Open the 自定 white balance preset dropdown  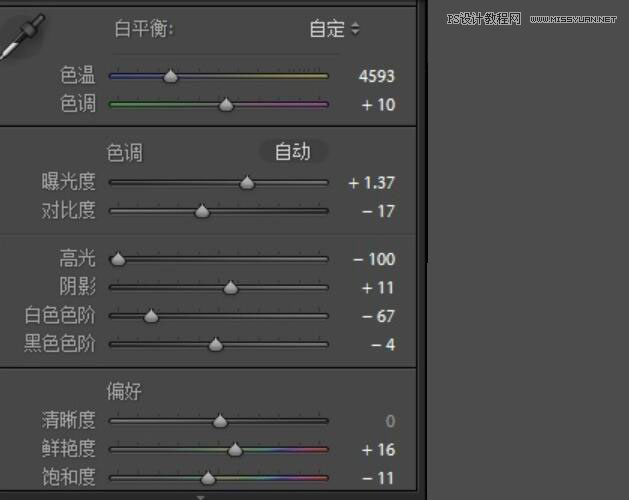pyautogui.click(x=335, y=29)
